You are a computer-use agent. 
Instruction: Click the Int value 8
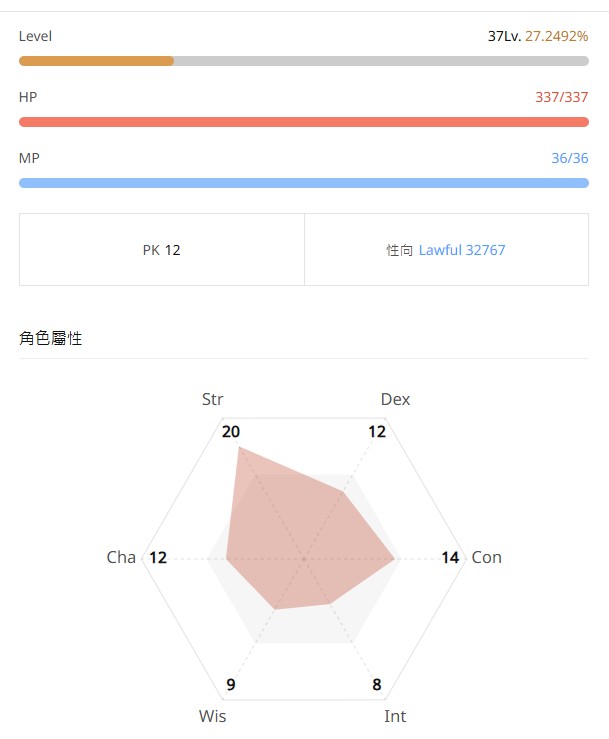point(377,685)
